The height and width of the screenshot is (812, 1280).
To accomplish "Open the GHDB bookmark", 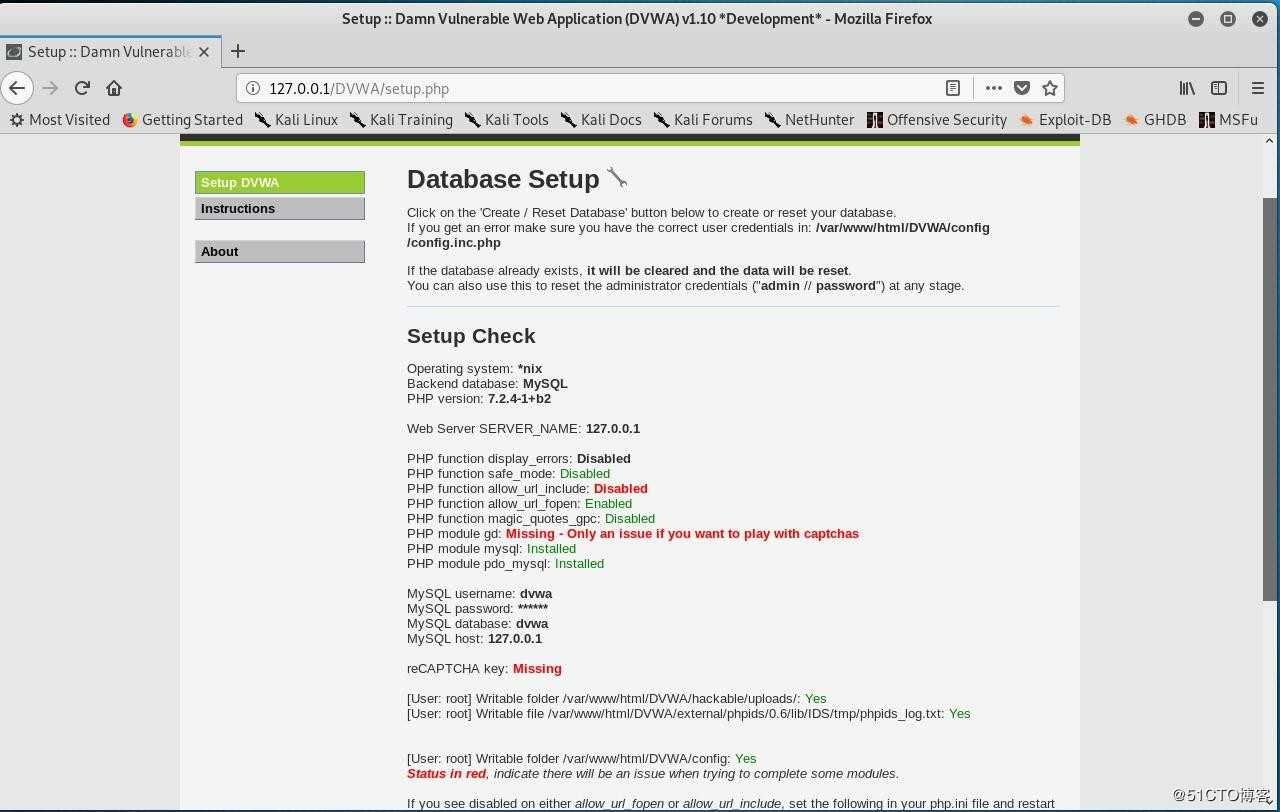I will coord(1155,119).
